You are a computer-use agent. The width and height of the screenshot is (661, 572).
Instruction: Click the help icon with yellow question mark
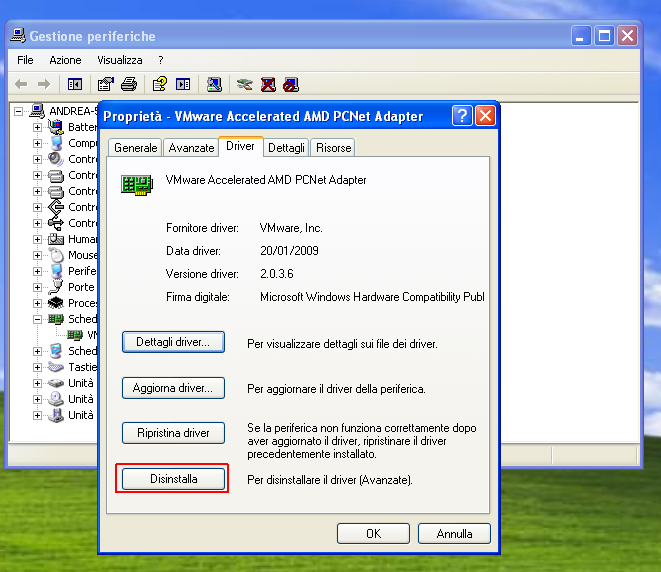(x=160, y=84)
